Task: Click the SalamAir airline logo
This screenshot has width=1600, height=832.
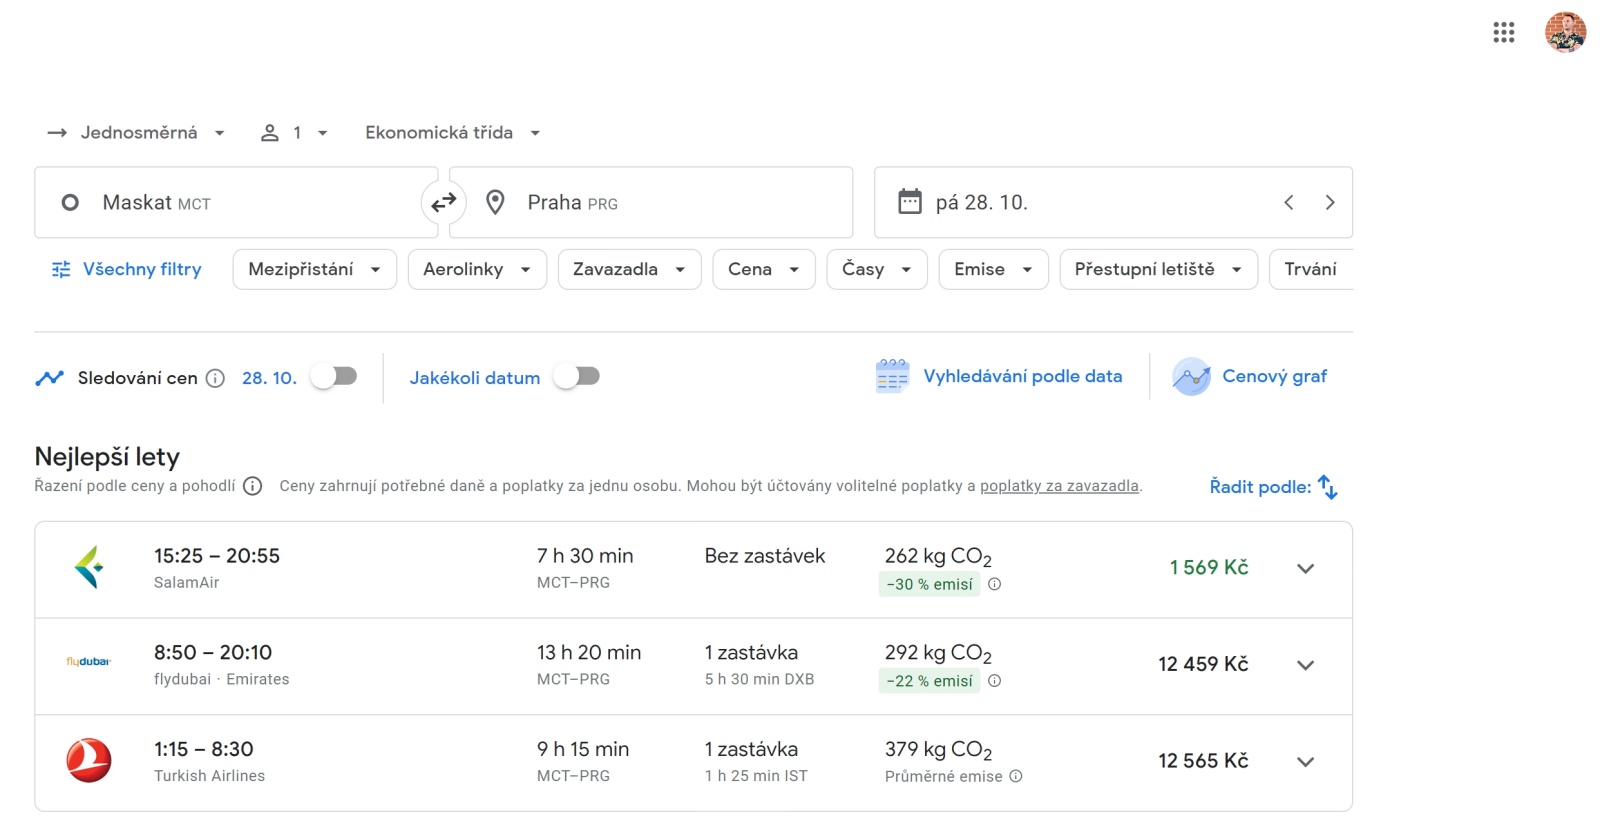Action: (x=89, y=567)
